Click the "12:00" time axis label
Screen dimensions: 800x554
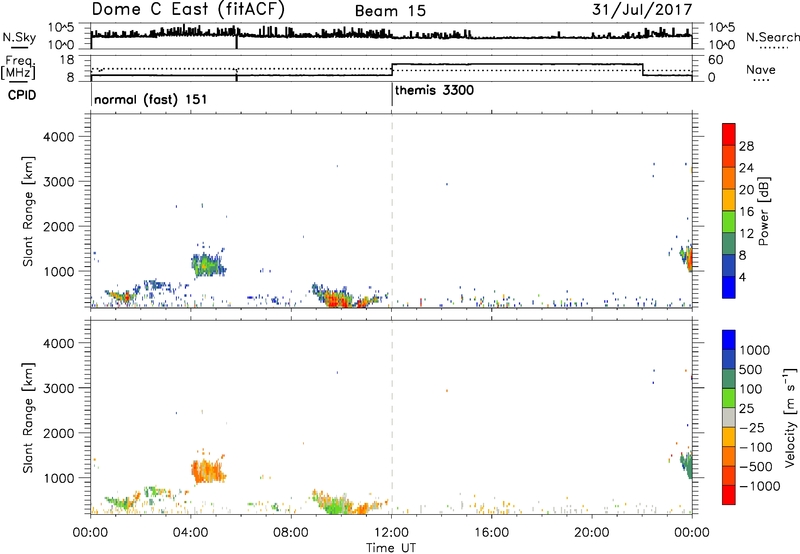pyautogui.click(x=392, y=533)
